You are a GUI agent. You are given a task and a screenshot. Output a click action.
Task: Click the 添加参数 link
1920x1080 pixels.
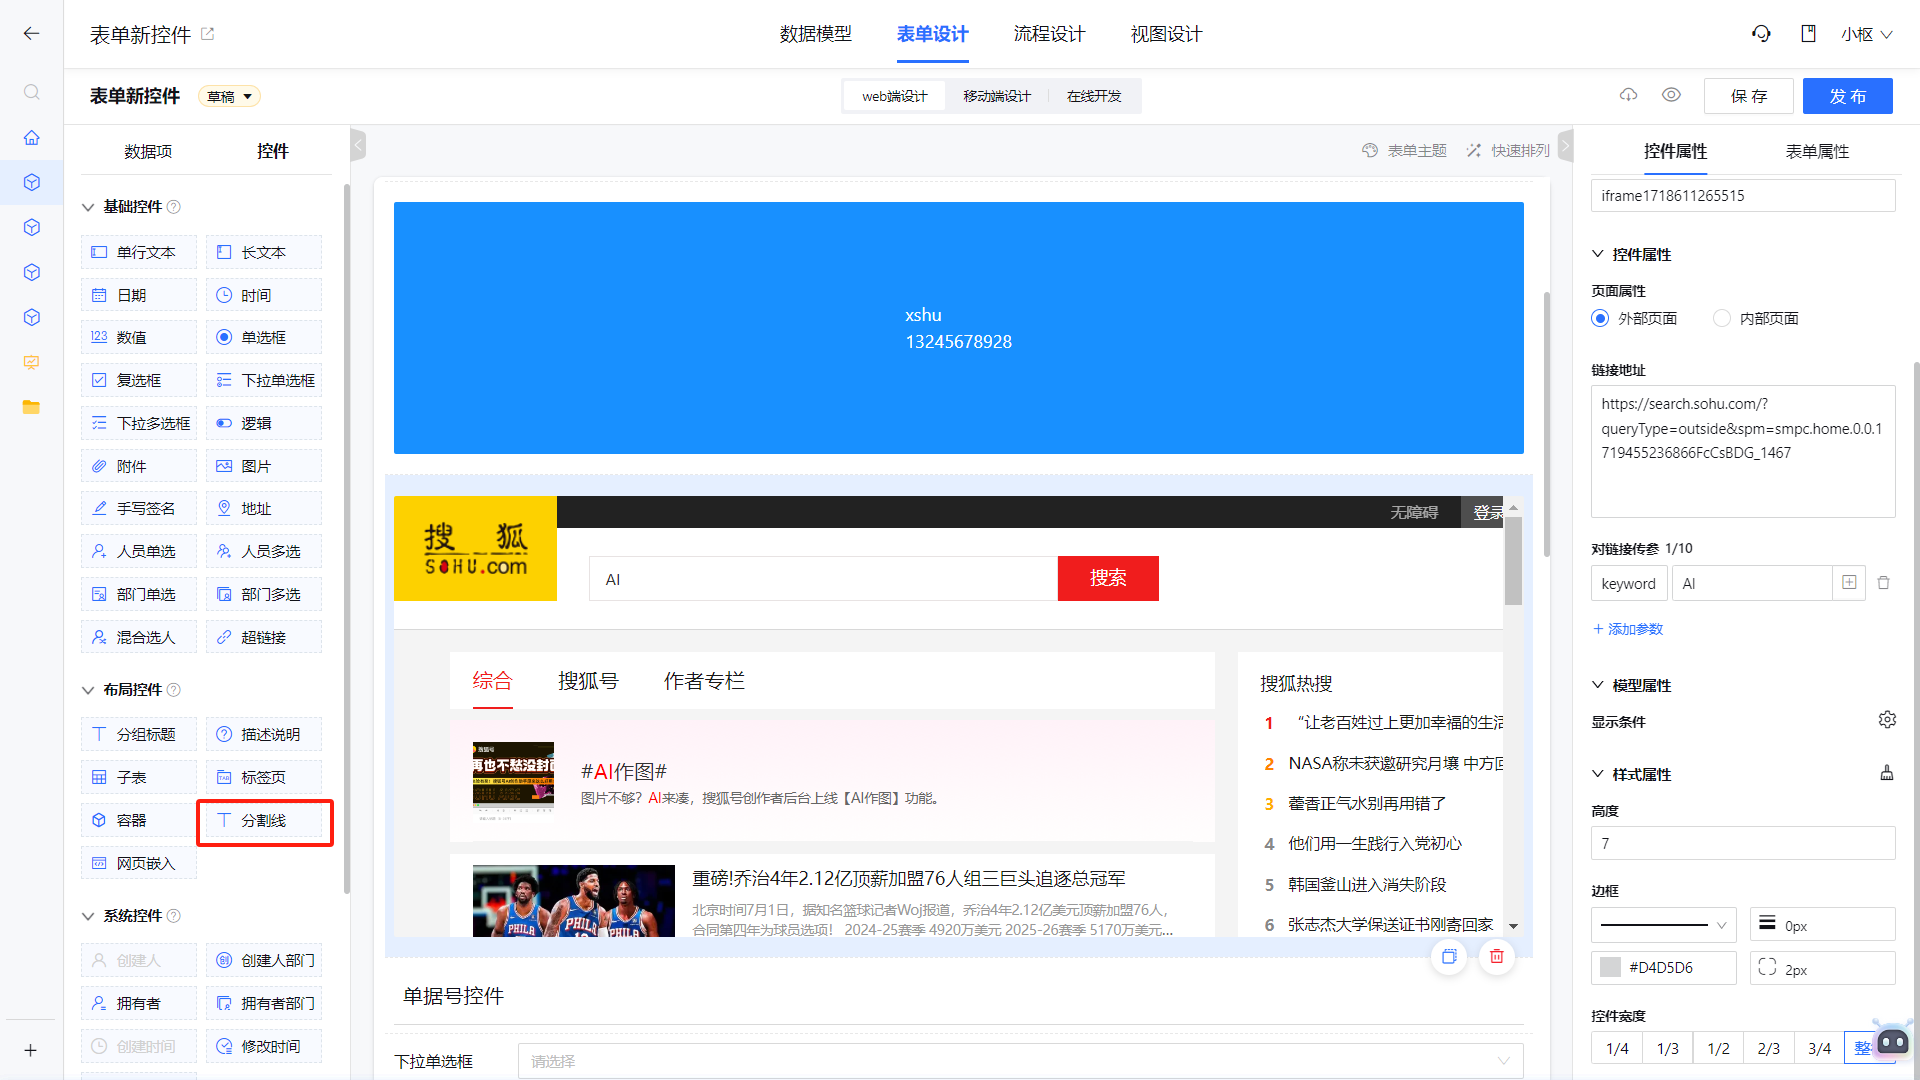coord(1628,629)
